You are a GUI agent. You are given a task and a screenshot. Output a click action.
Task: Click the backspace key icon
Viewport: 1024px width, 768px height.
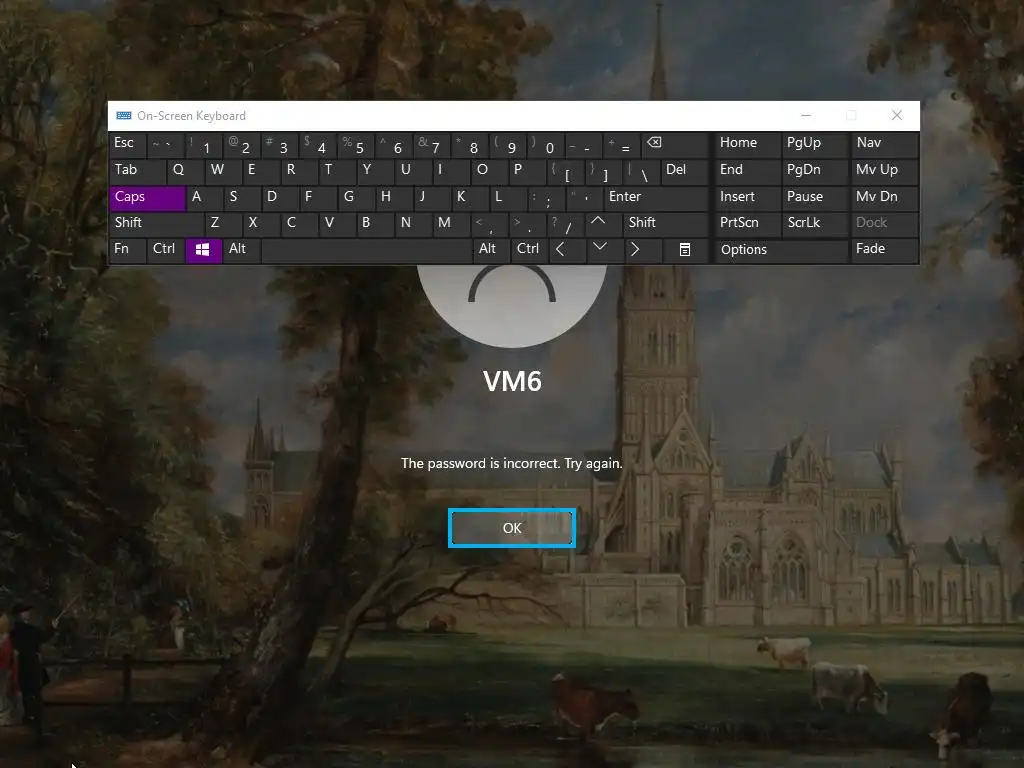coord(675,145)
